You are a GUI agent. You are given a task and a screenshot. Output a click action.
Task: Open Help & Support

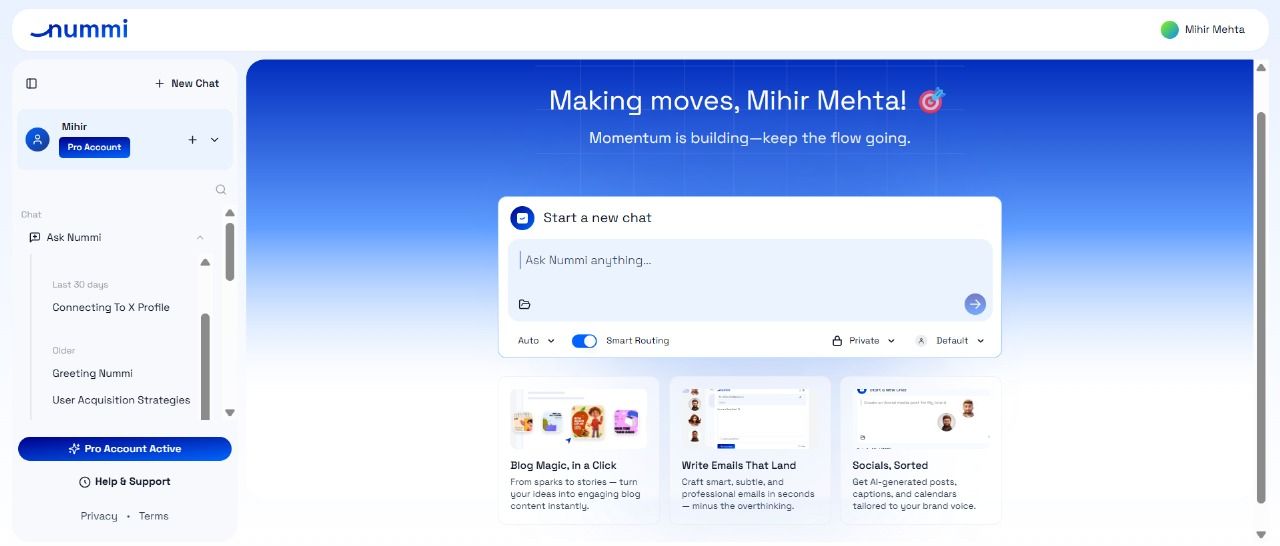coord(125,482)
